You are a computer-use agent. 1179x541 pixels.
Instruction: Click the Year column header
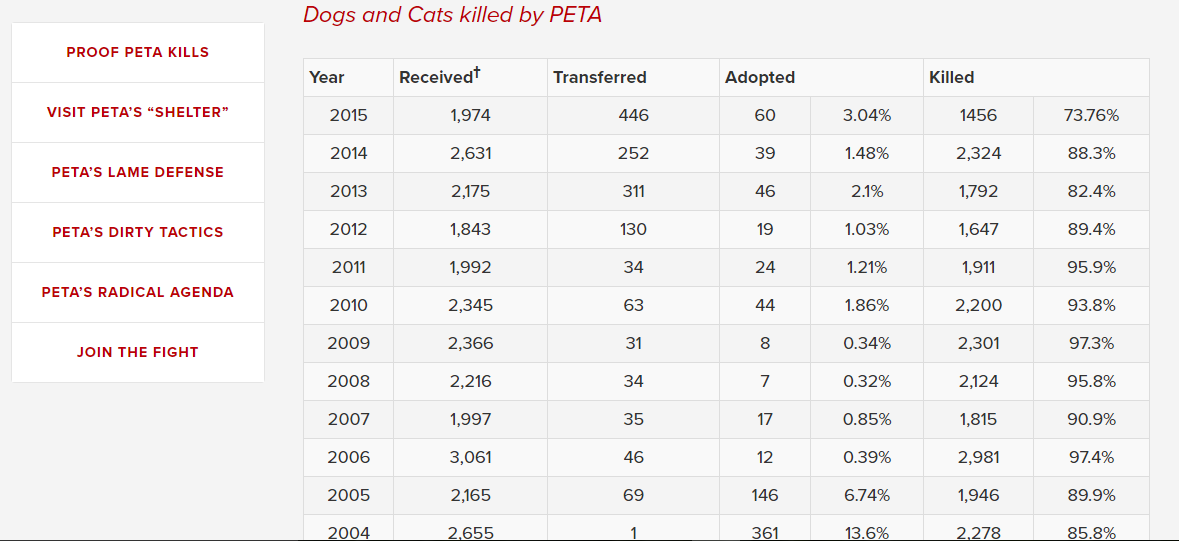(x=327, y=77)
